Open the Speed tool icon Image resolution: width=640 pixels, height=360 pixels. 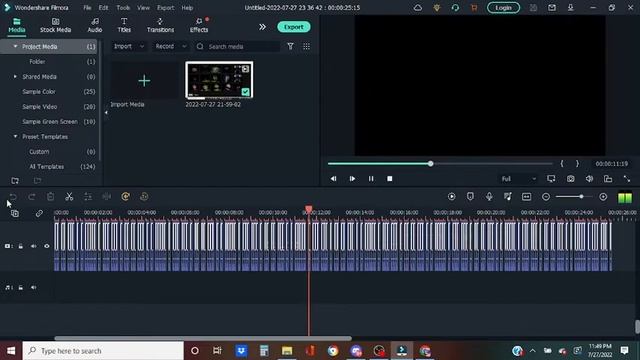(x=125, y=197)
